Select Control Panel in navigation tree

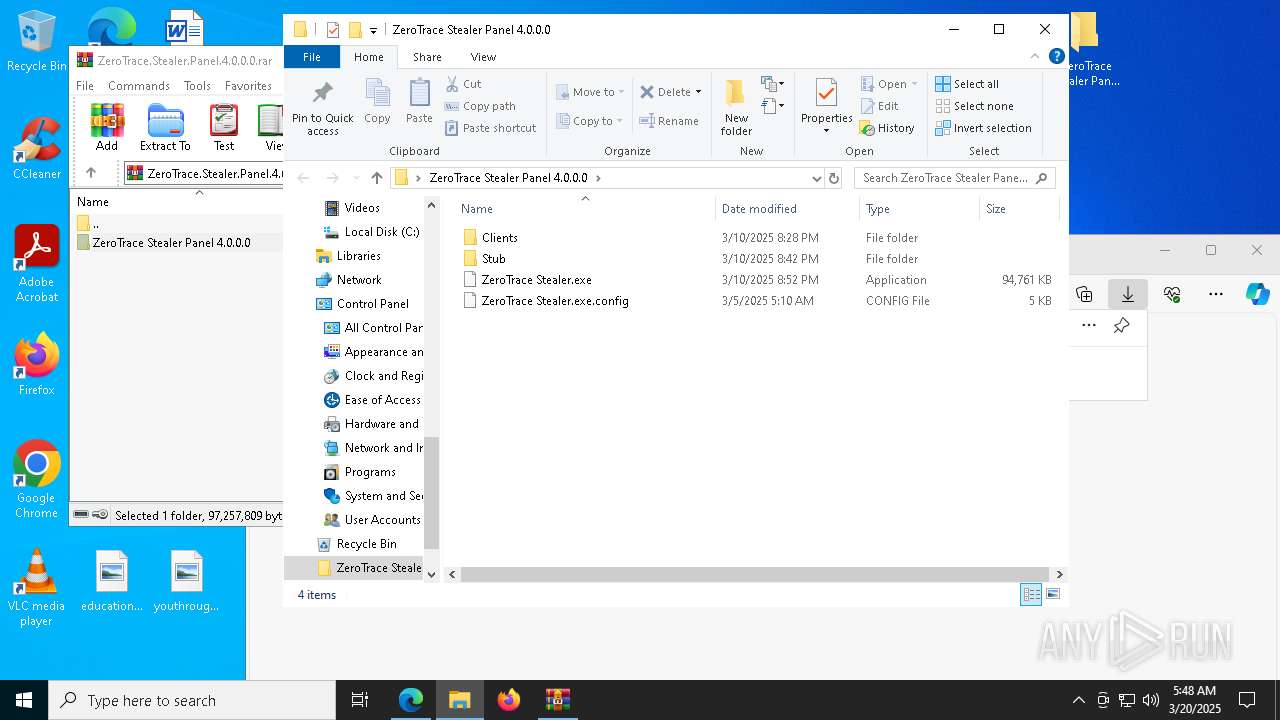tap(373, 304)
